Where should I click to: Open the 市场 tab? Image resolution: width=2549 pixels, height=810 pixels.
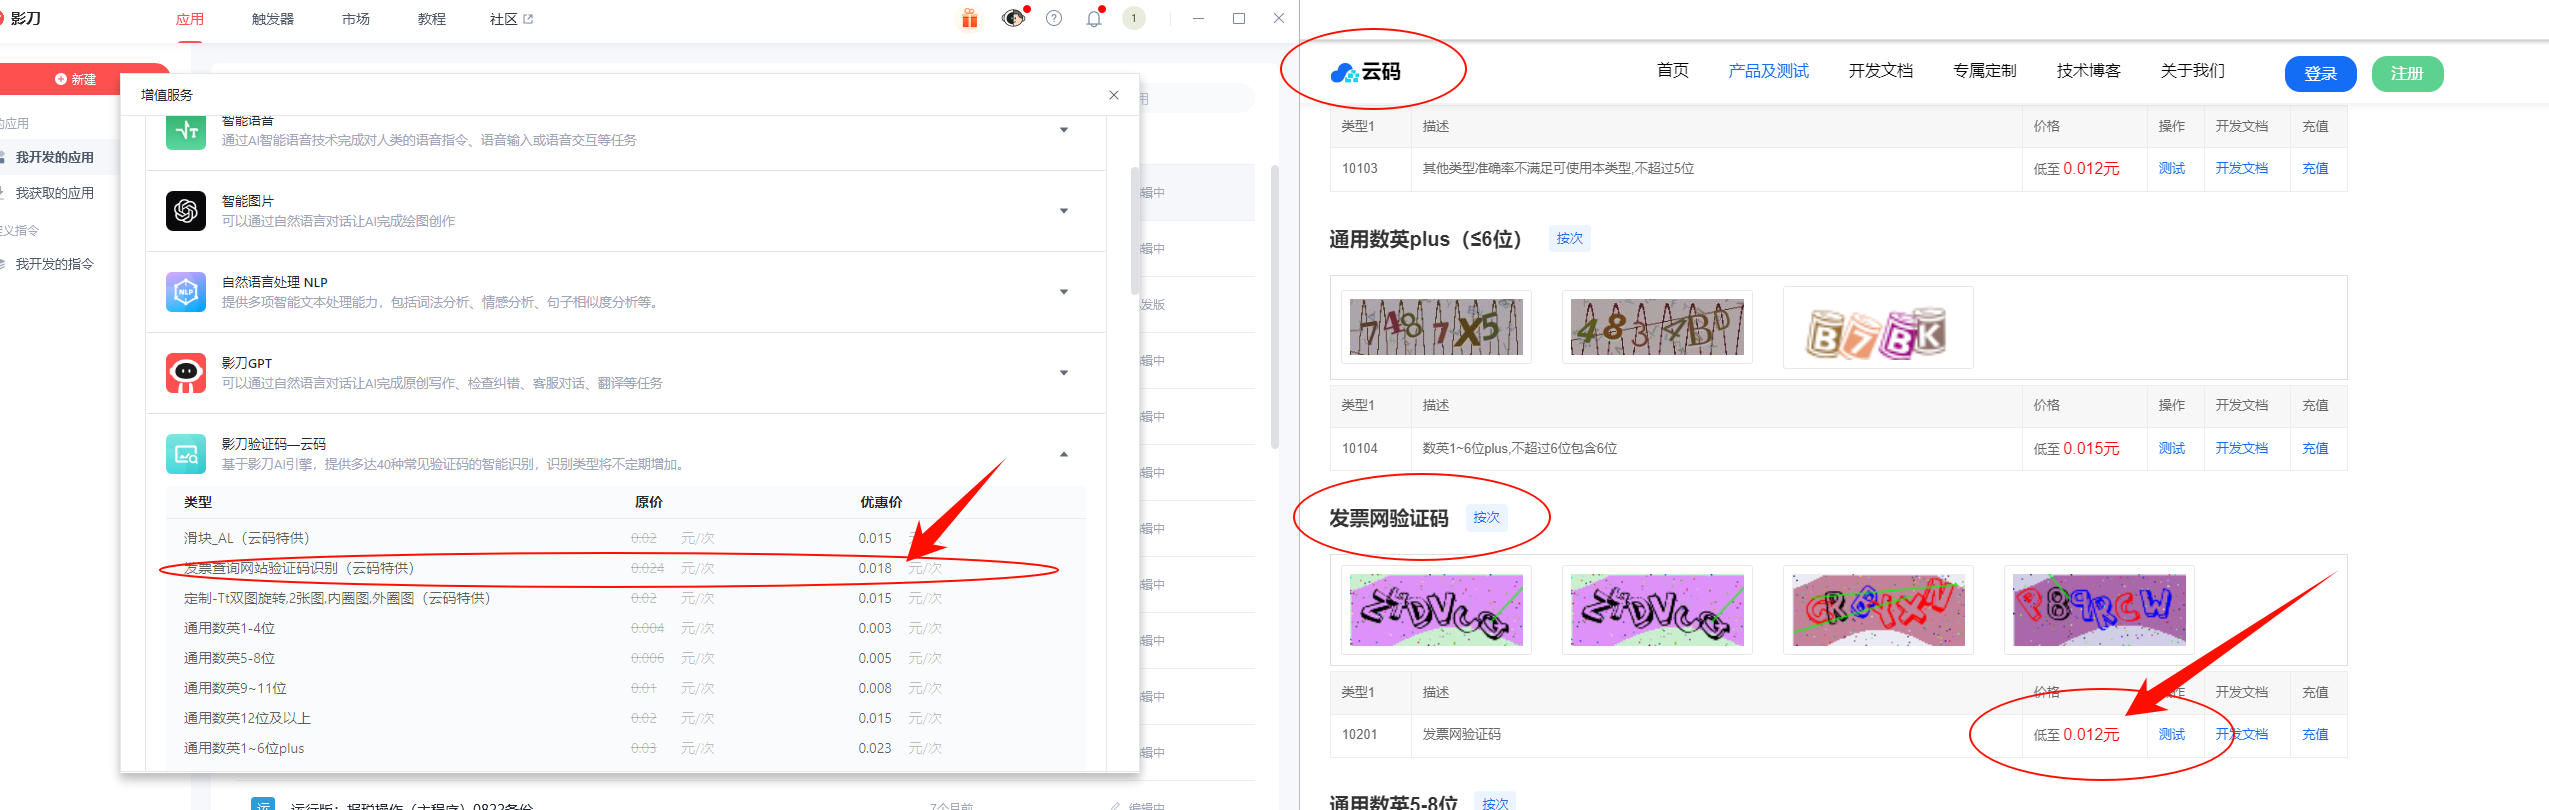pos(356,19)
